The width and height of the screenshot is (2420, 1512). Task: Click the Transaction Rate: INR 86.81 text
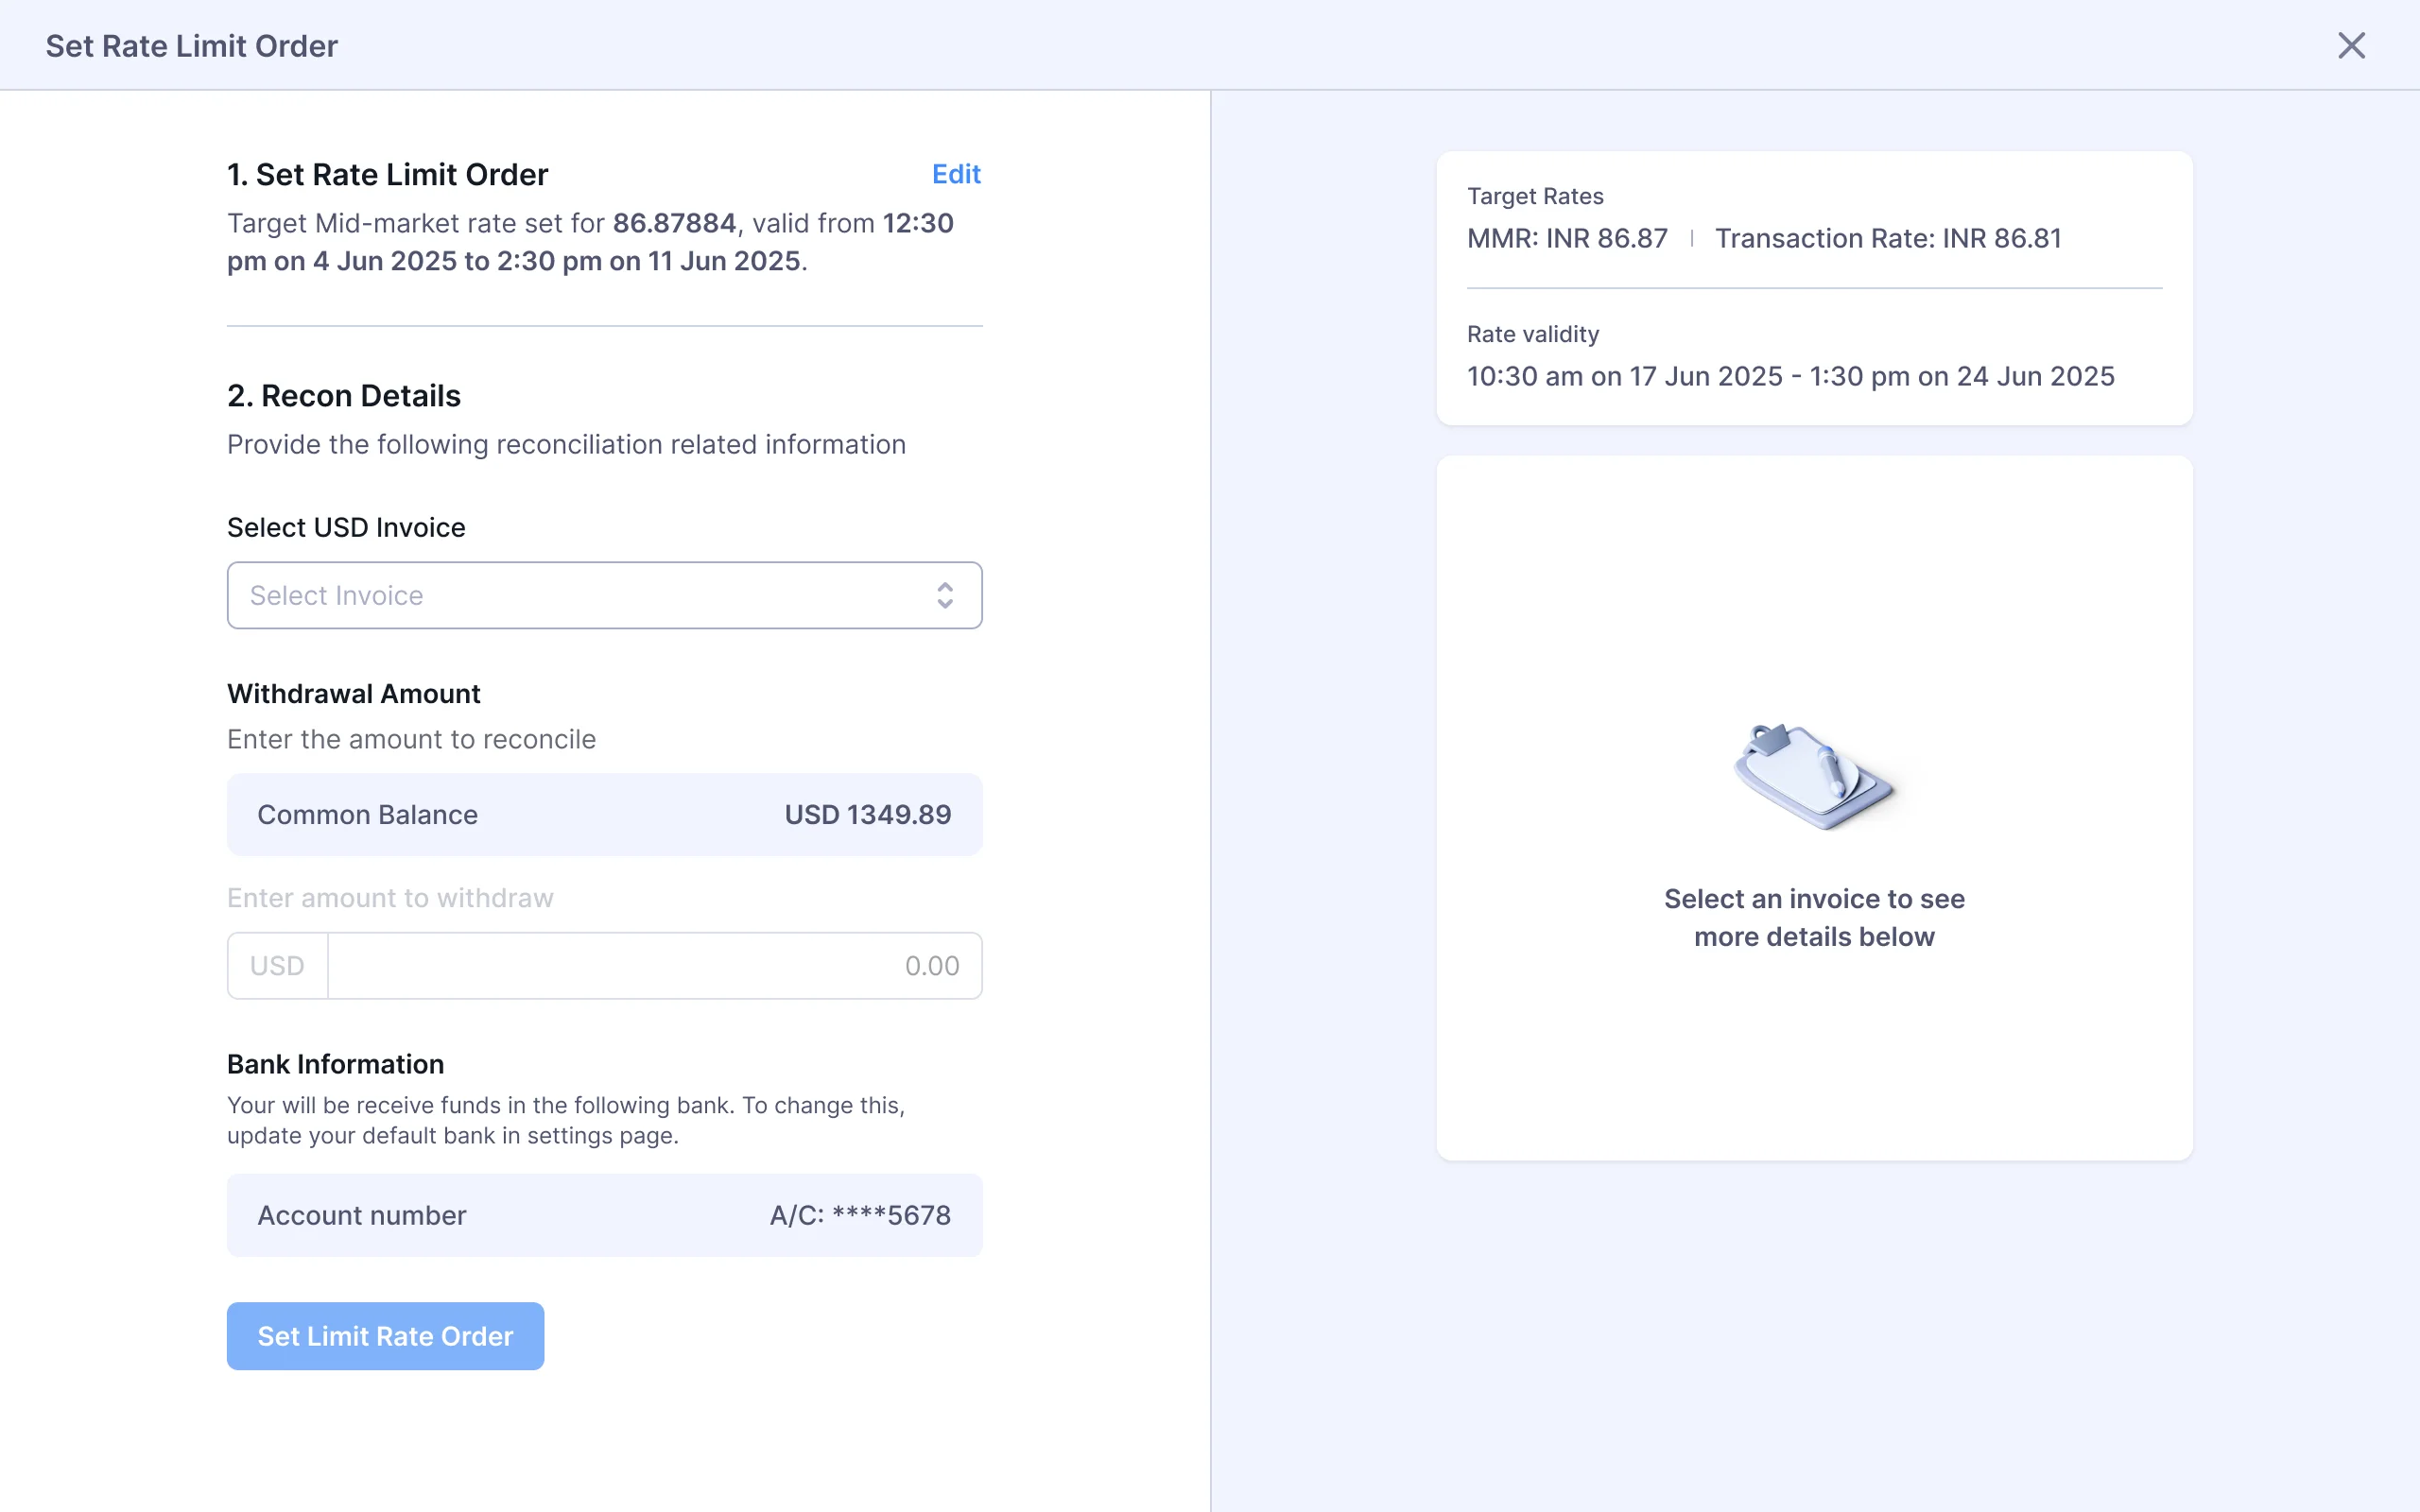click(x=1888, y=238)
